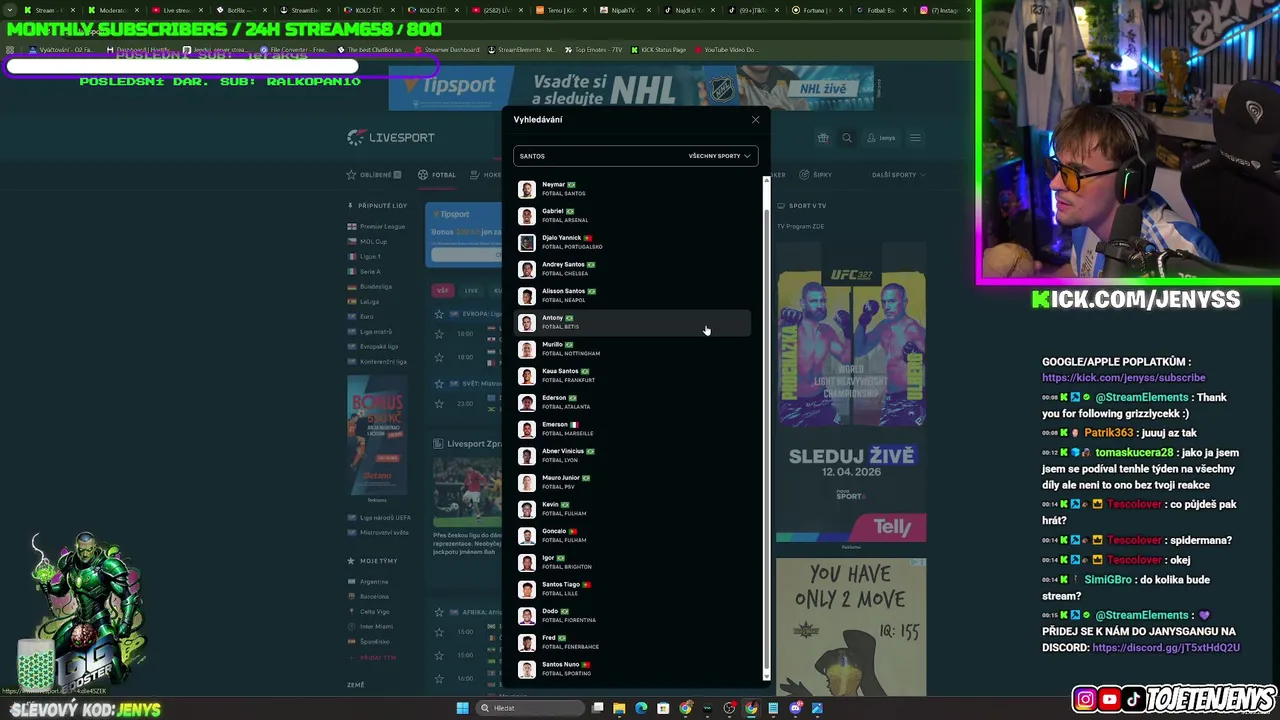This screenshot has width=1280, height=720.
Task: Open the Streamer Dashboard bookmark
Action: coord(446,50)
